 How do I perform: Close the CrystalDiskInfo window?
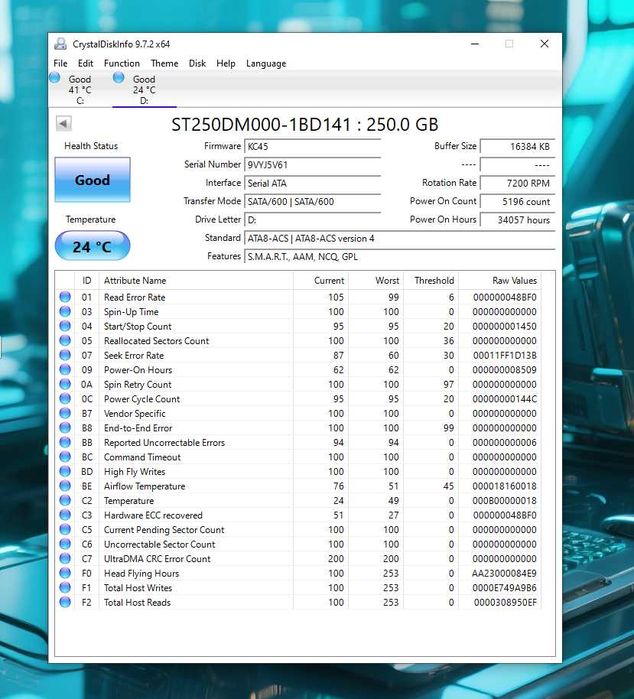[x=544, y=44]
